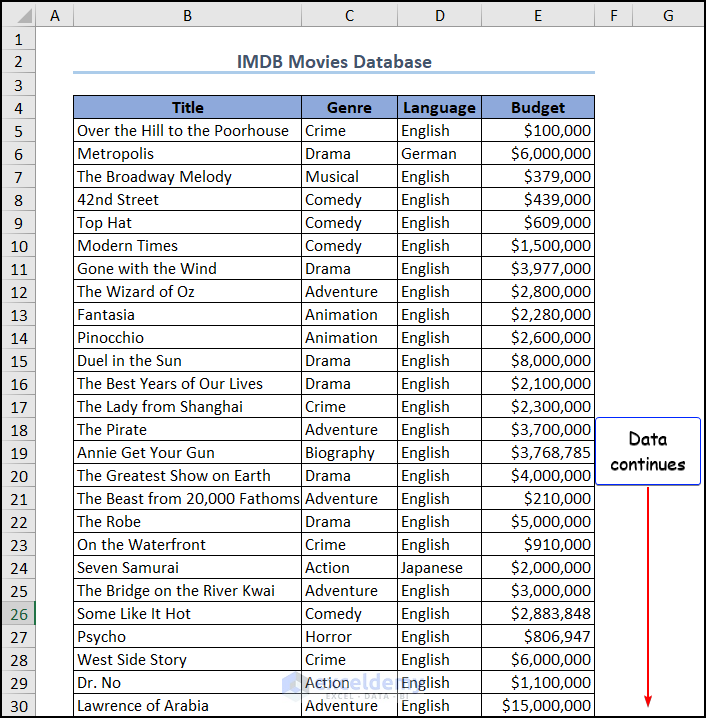Select the $210,000 budget cell
The image size is (706, 718).
(538, 498)
